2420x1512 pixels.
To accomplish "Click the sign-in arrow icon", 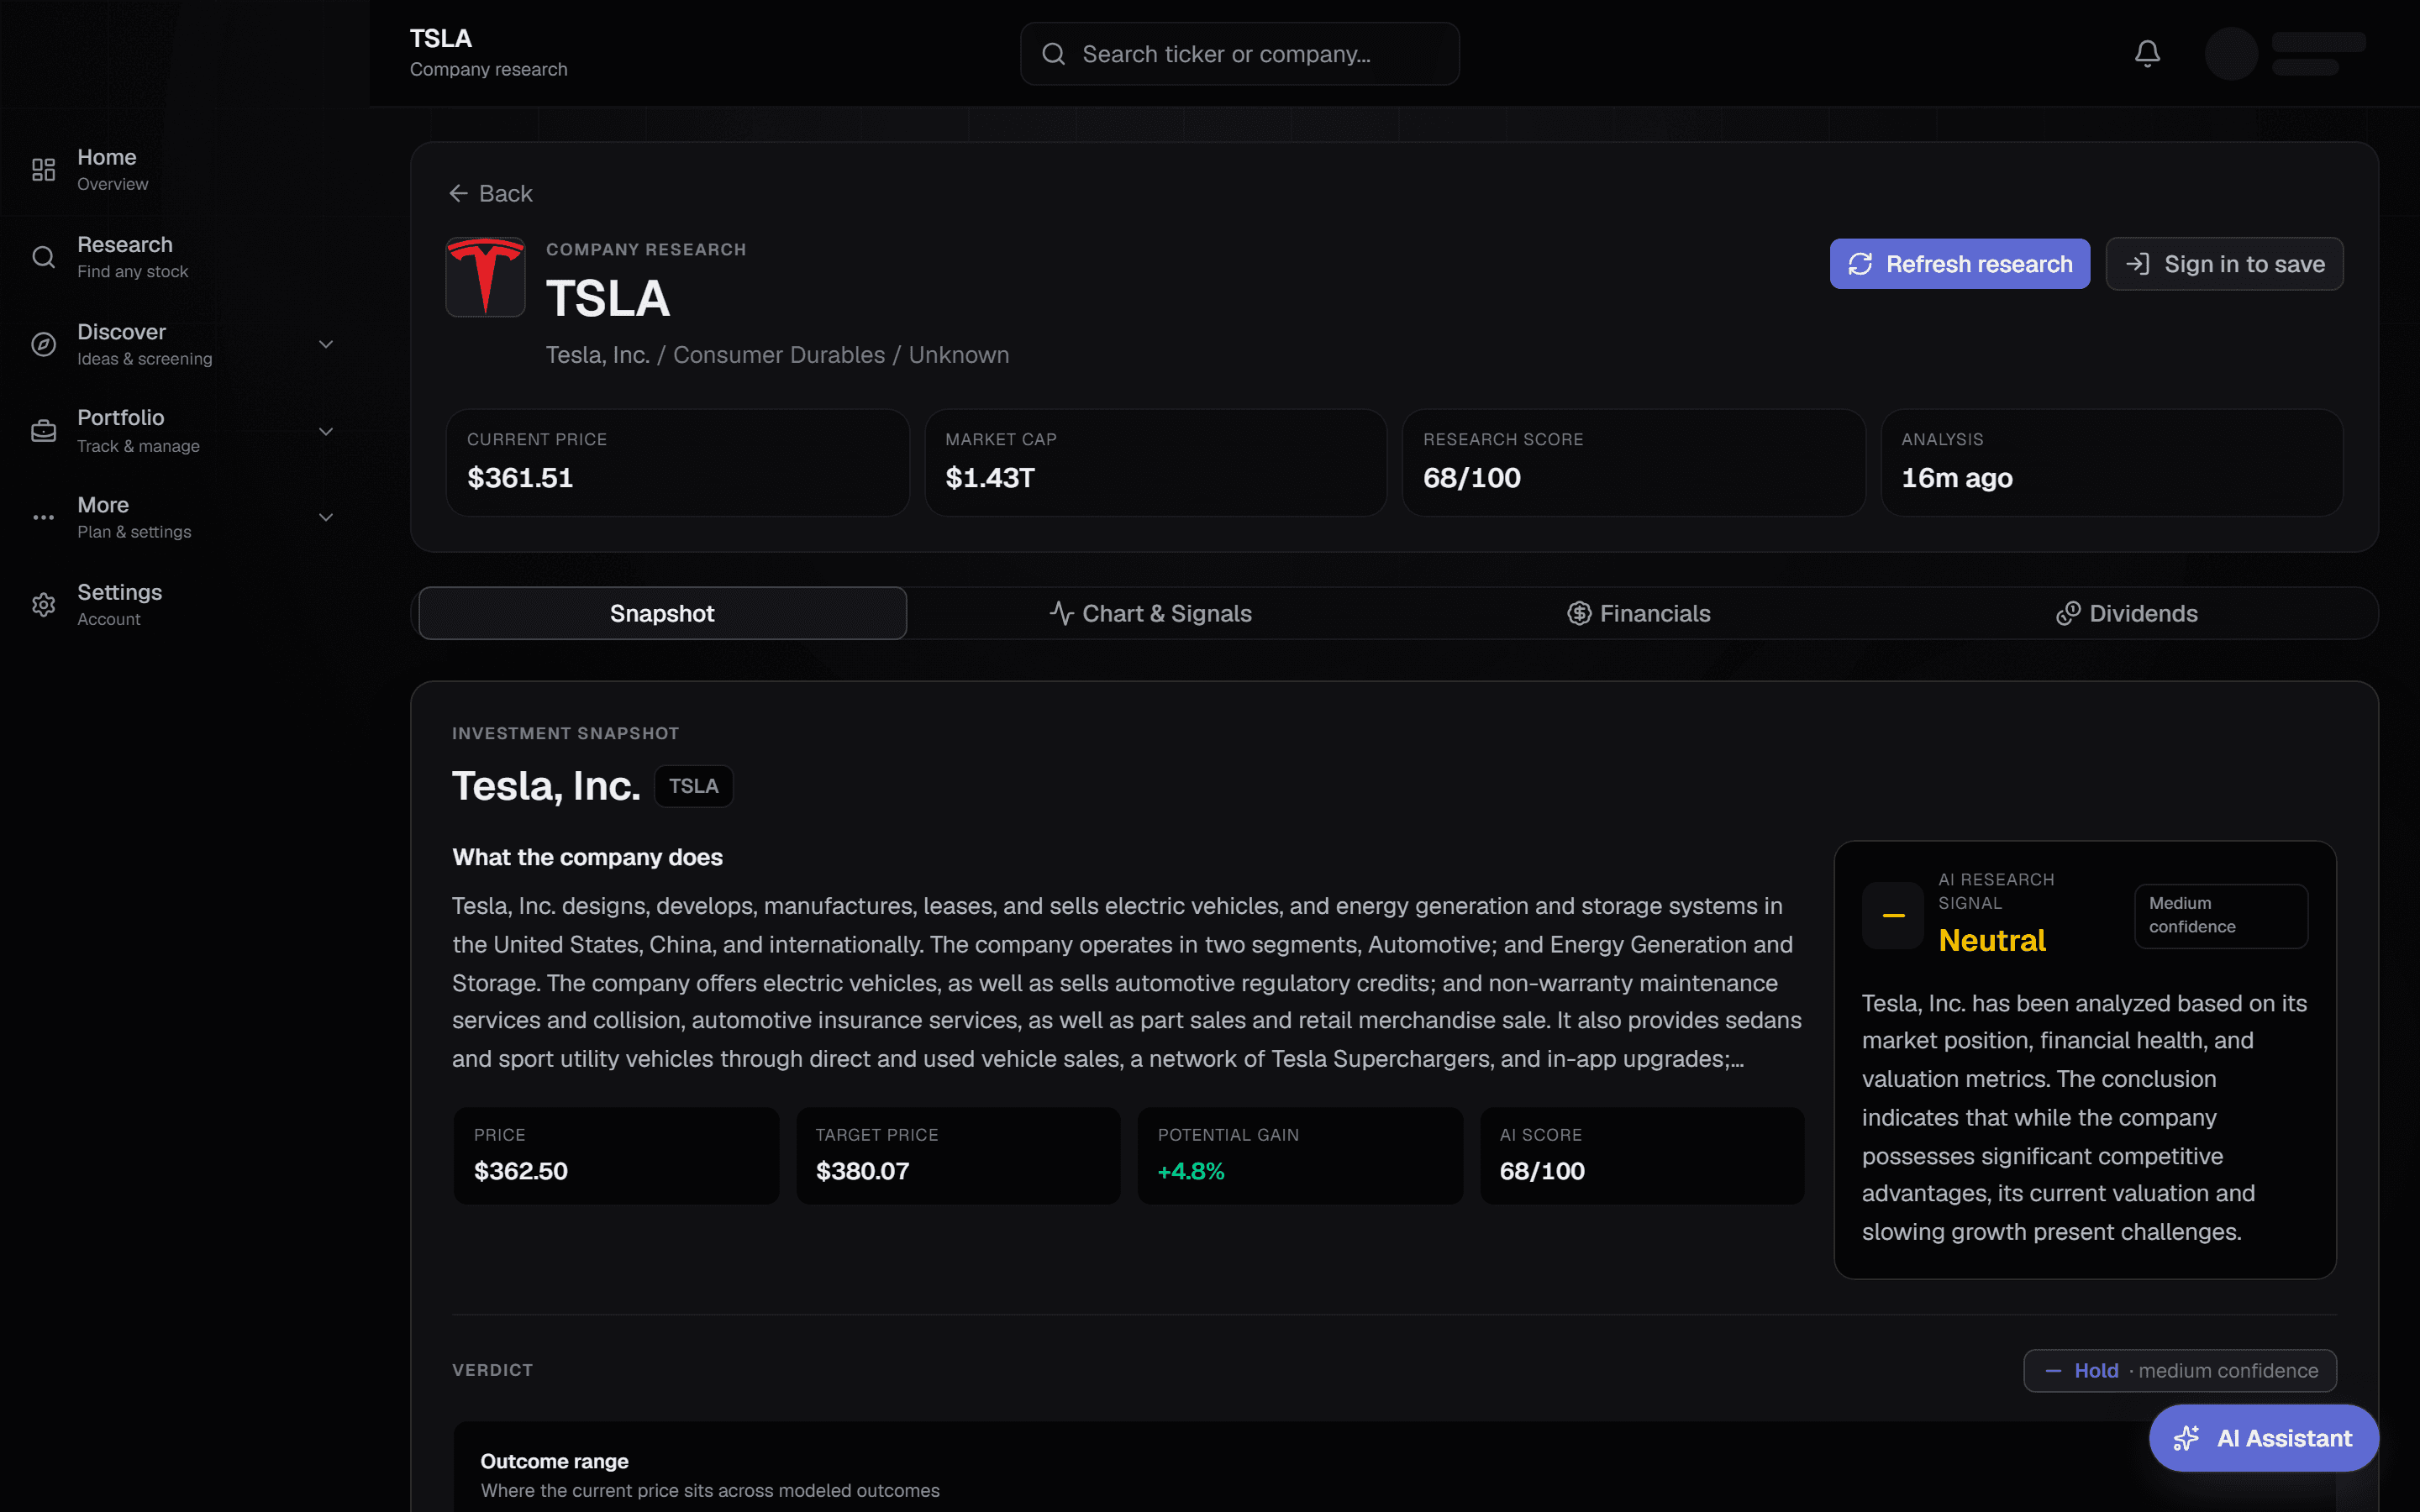I will [x=2138, y=264].
